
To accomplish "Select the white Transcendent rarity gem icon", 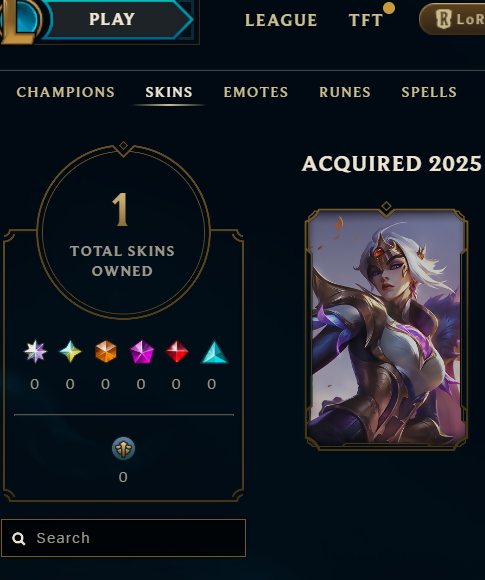I will [x=35, y=351].
